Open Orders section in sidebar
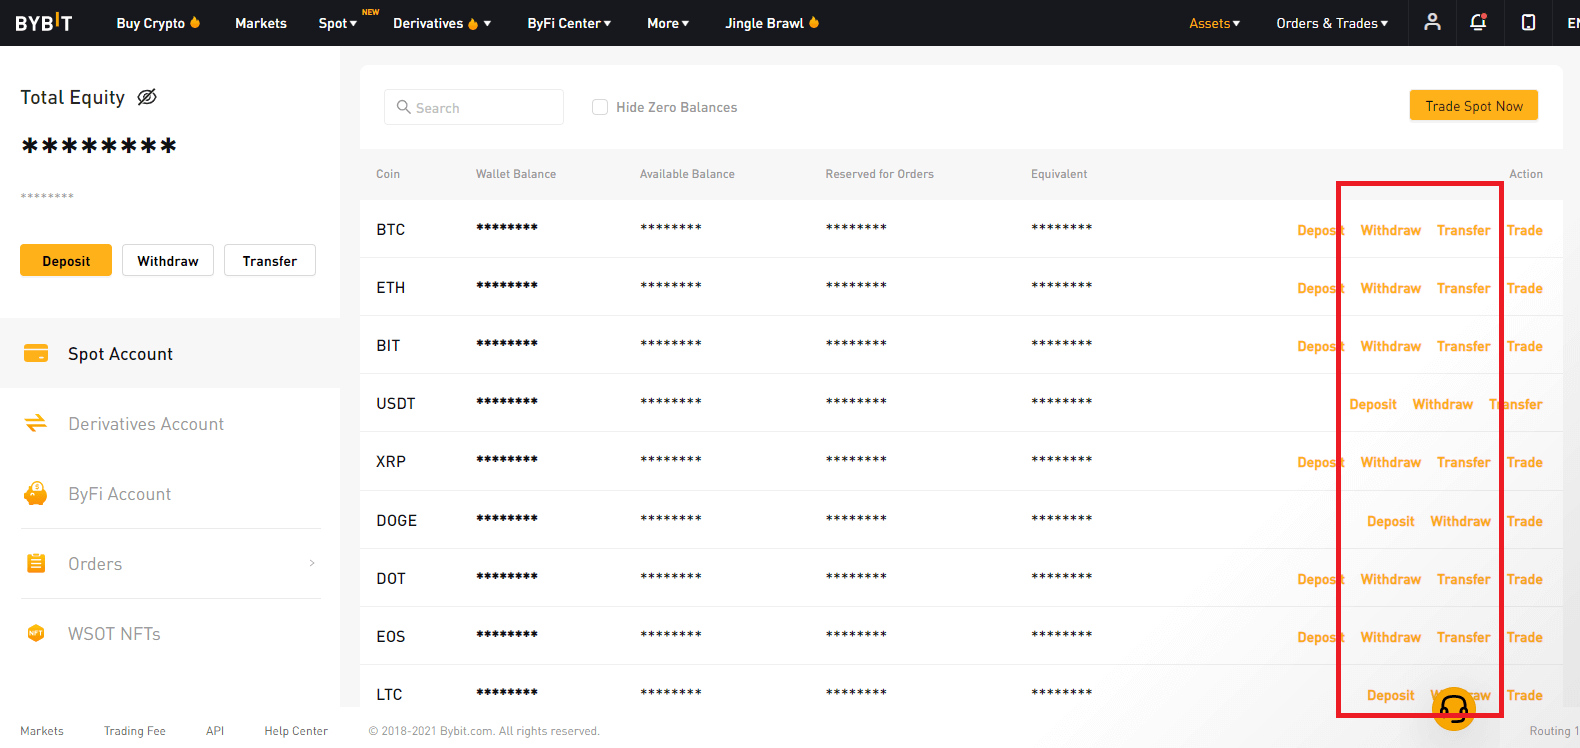Image resolution: width=1580 pixels, height=748 pixels. [170, 563]
